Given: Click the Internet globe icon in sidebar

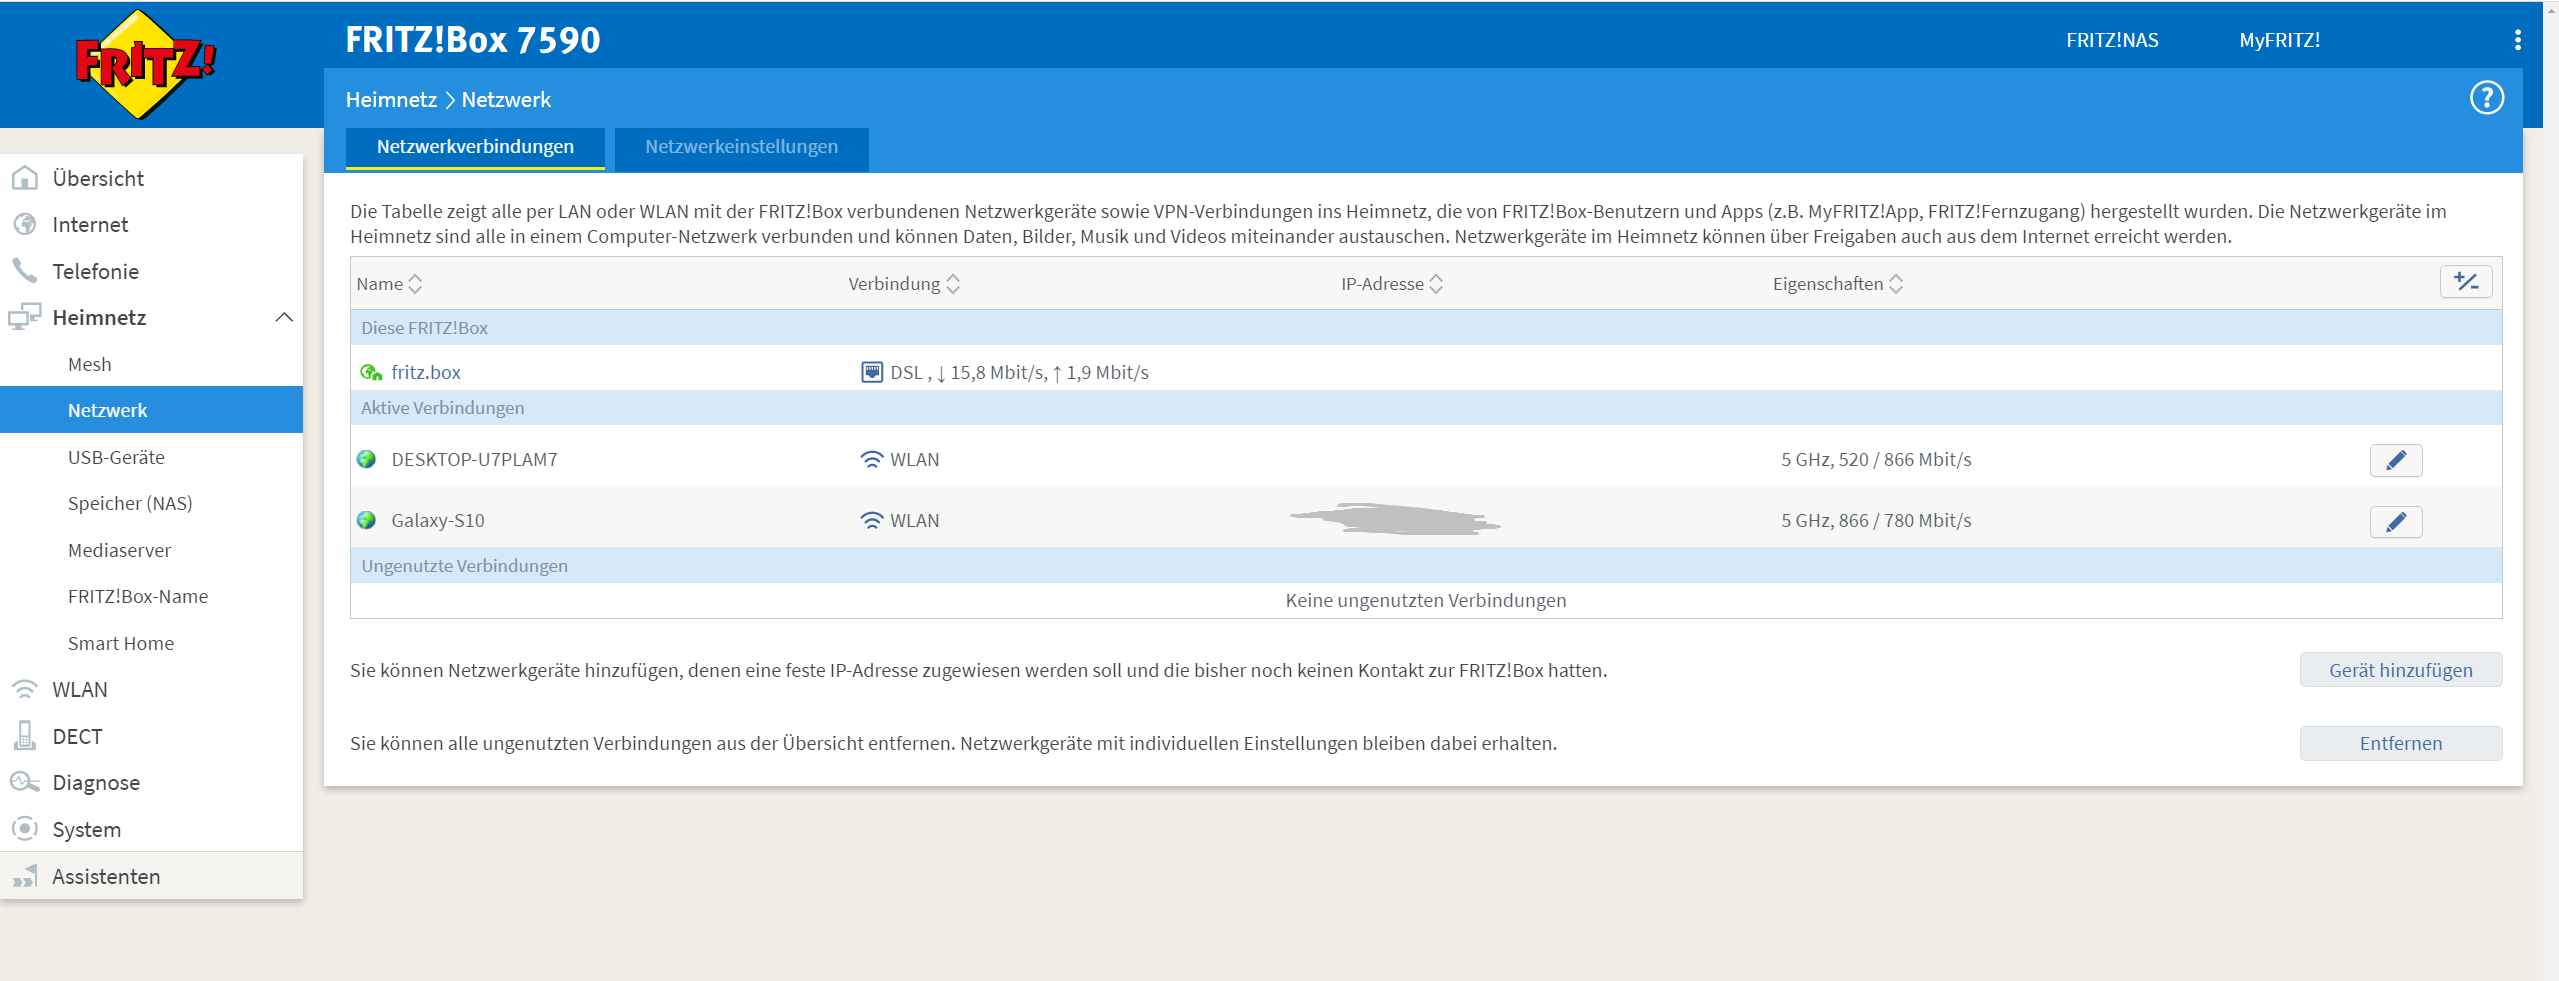Looking at the screenshot, I should point(24,224).
